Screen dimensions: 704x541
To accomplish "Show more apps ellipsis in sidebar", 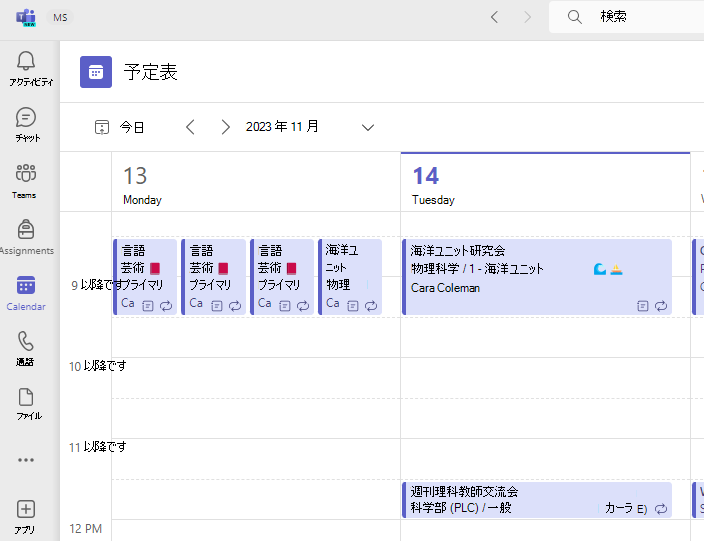I will (26, 460).
